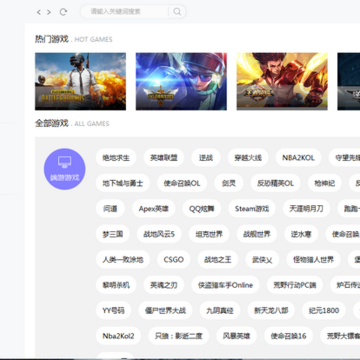This screenshot has height=360, width=360.
Task: Open the 战地风云5 game tag
Action: pos(159,234)
